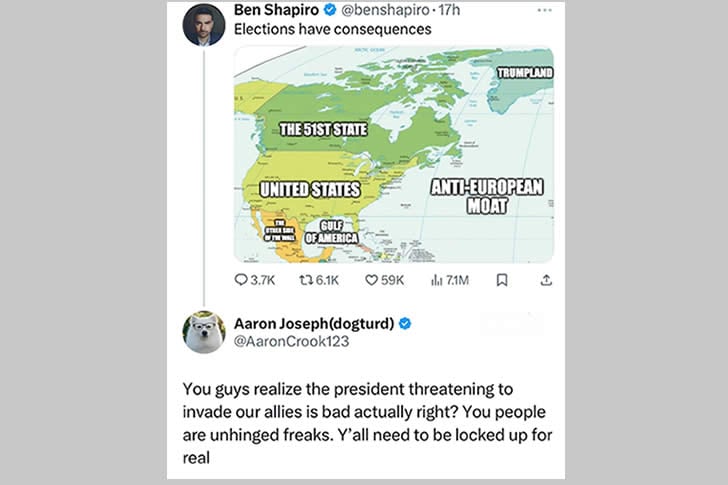
Task: Bookmark the Ben Shapiro tweet
Action: [502, 280]
